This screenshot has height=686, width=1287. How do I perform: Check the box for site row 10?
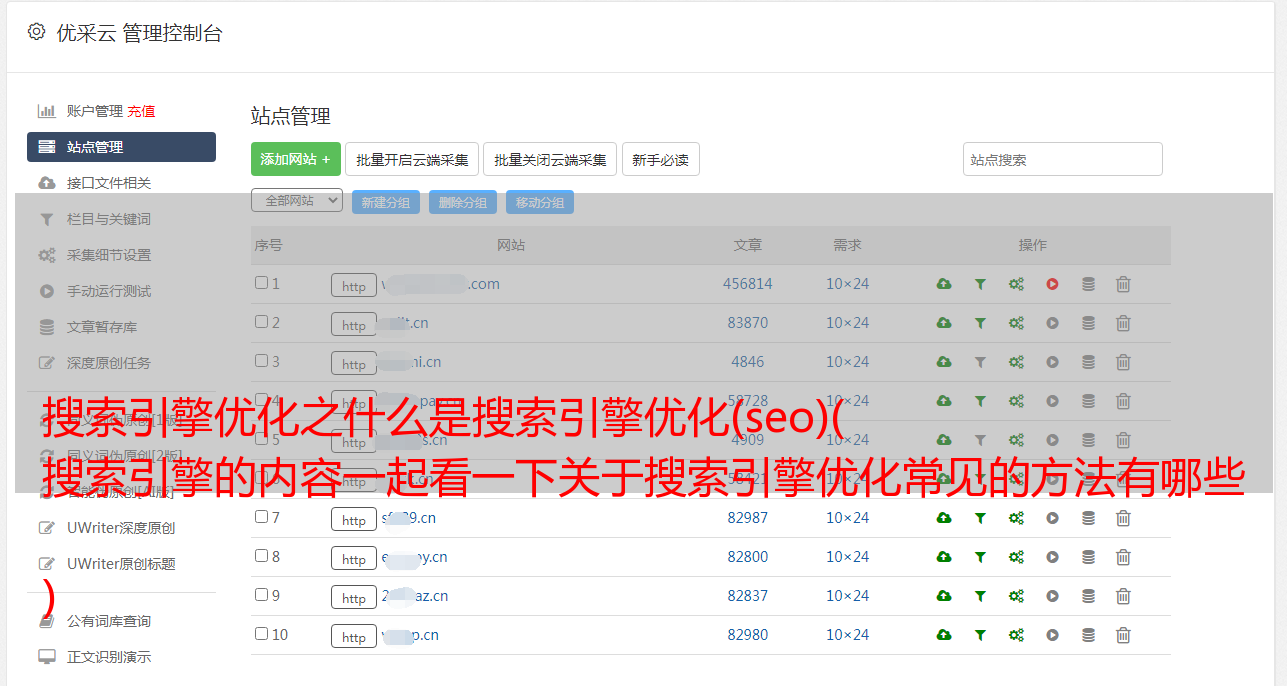(261, 634)
